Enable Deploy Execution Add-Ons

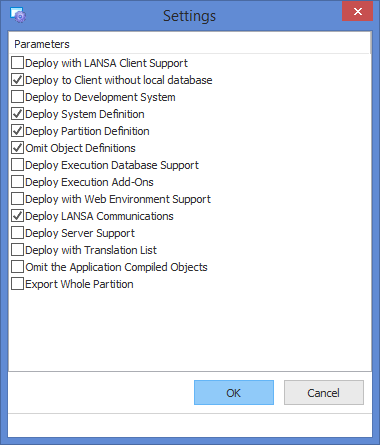coord(17,182)
